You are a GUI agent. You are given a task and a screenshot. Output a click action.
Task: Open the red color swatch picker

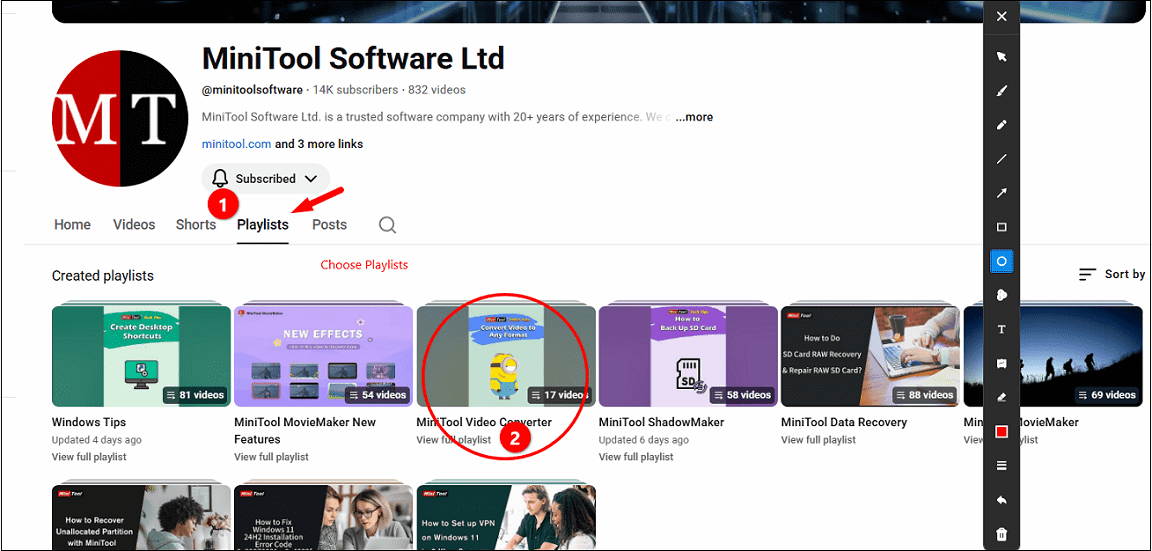pyautogui.click(x=1001, y=432)
